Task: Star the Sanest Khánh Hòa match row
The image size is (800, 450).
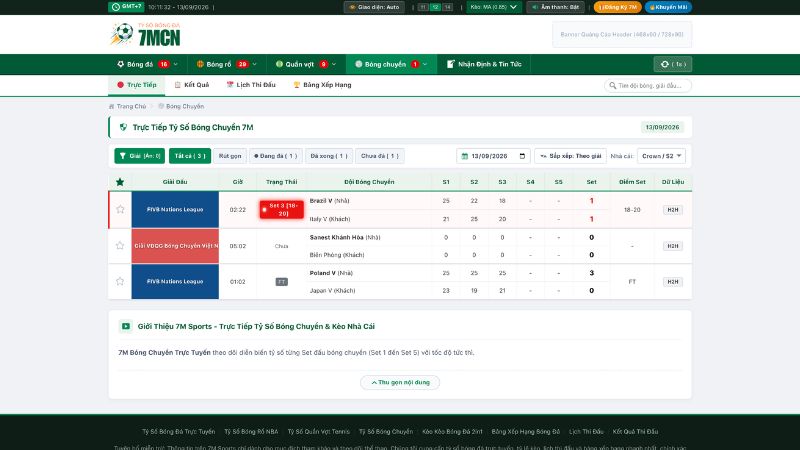Action: tap(120, 245)
